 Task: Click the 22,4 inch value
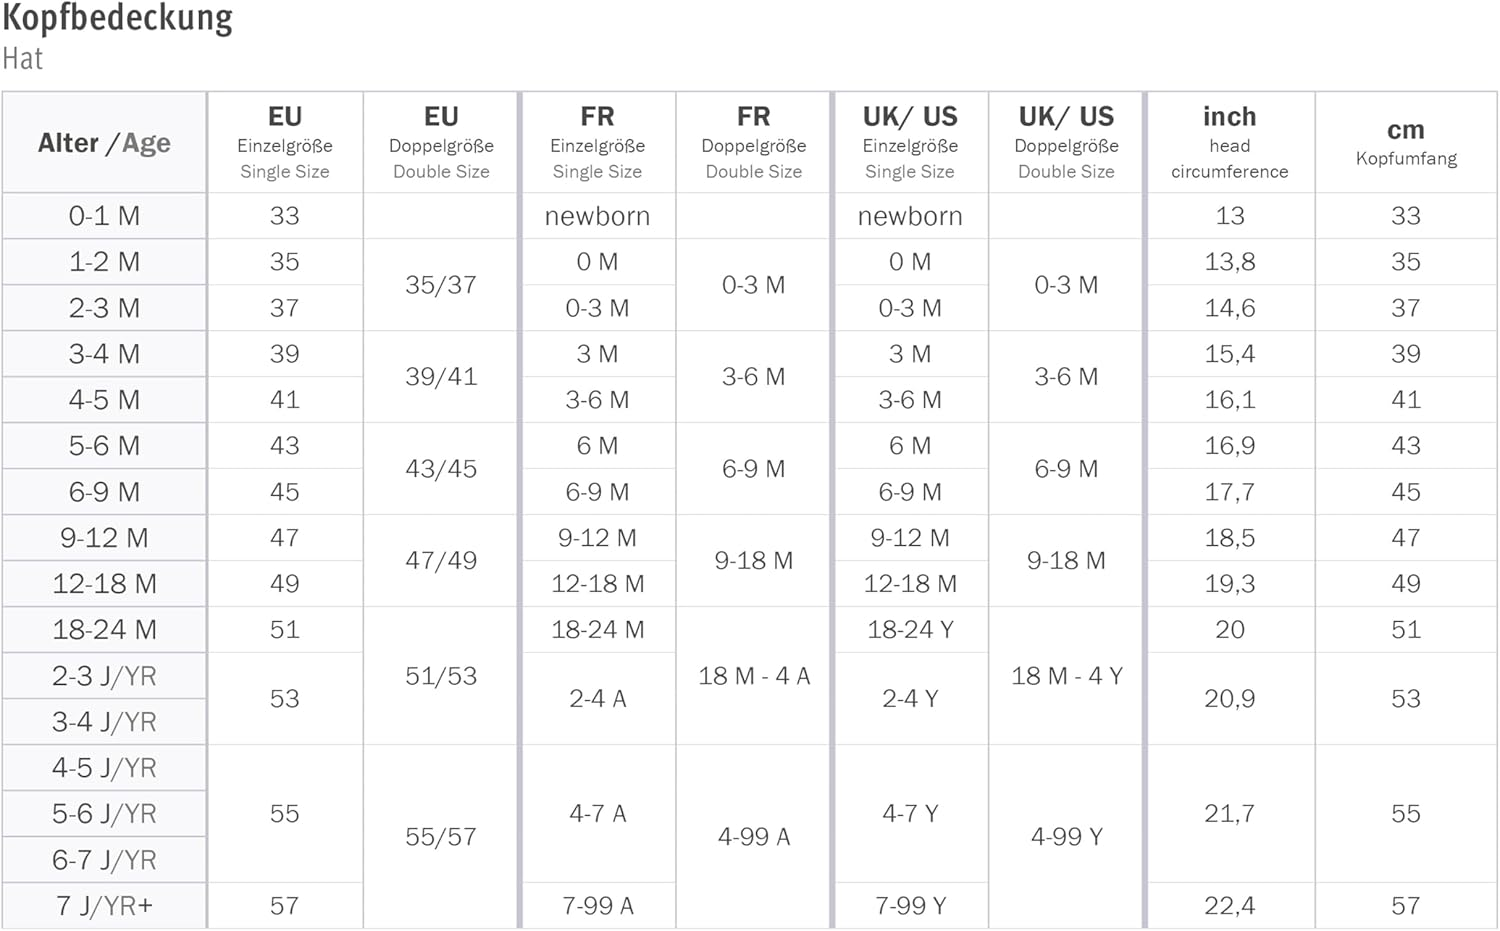click(x=1229, y=906)
